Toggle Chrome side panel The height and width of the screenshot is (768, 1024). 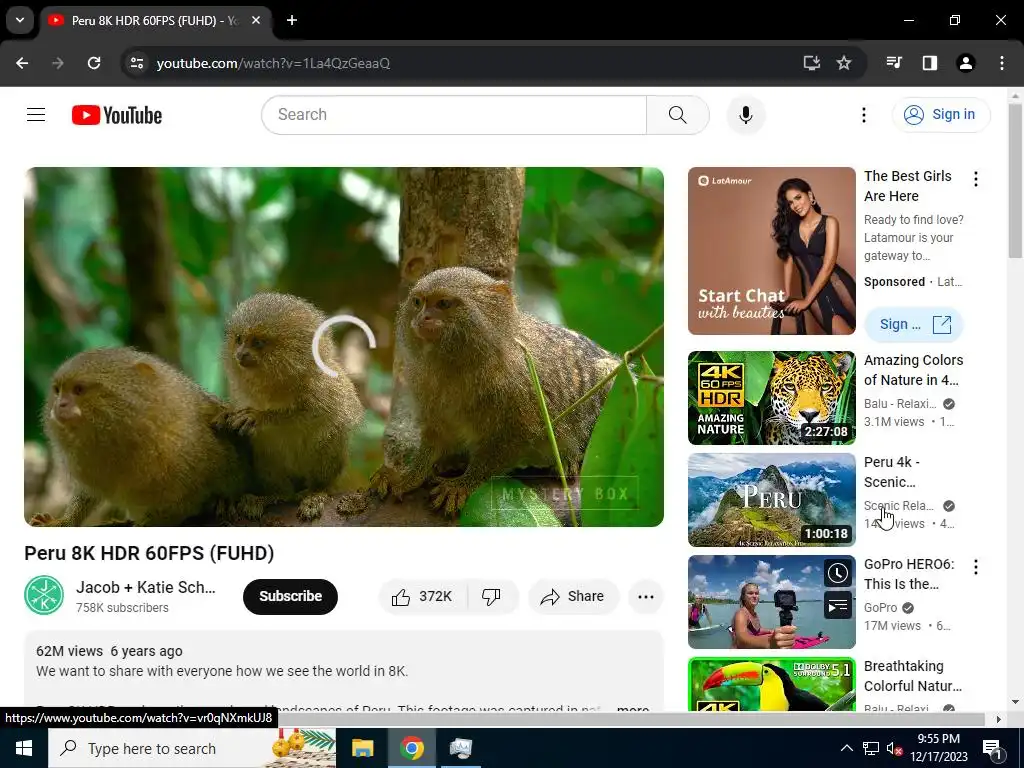(x=929, y=63)
